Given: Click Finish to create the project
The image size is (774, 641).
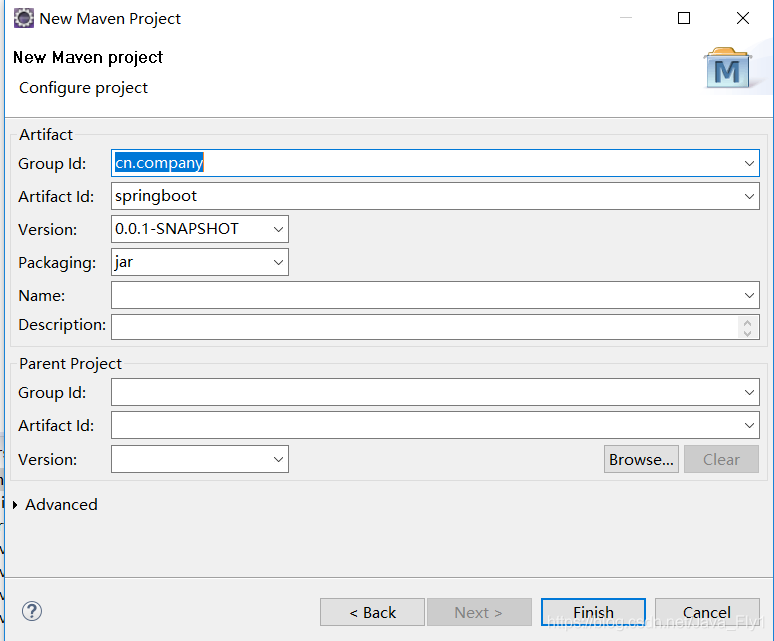Looking at the screenshot, I should [x=593, y=612].
